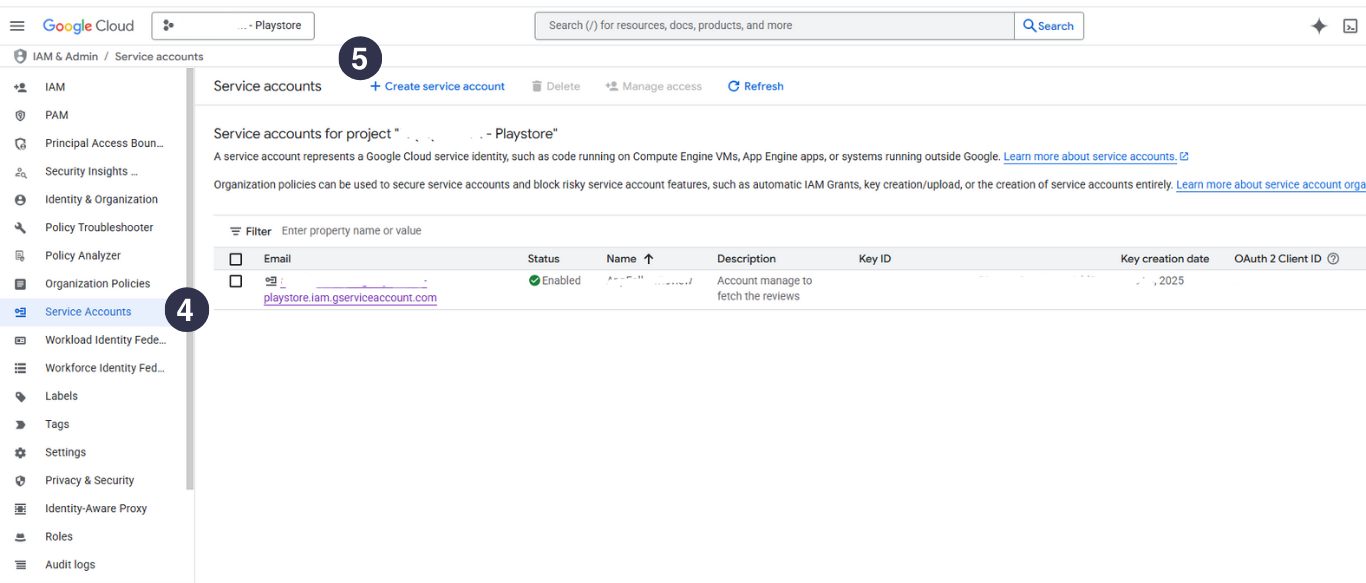Open the navigation hamburger menu
This screenshot has height=583, width=1366.
(x=17, y=25)
